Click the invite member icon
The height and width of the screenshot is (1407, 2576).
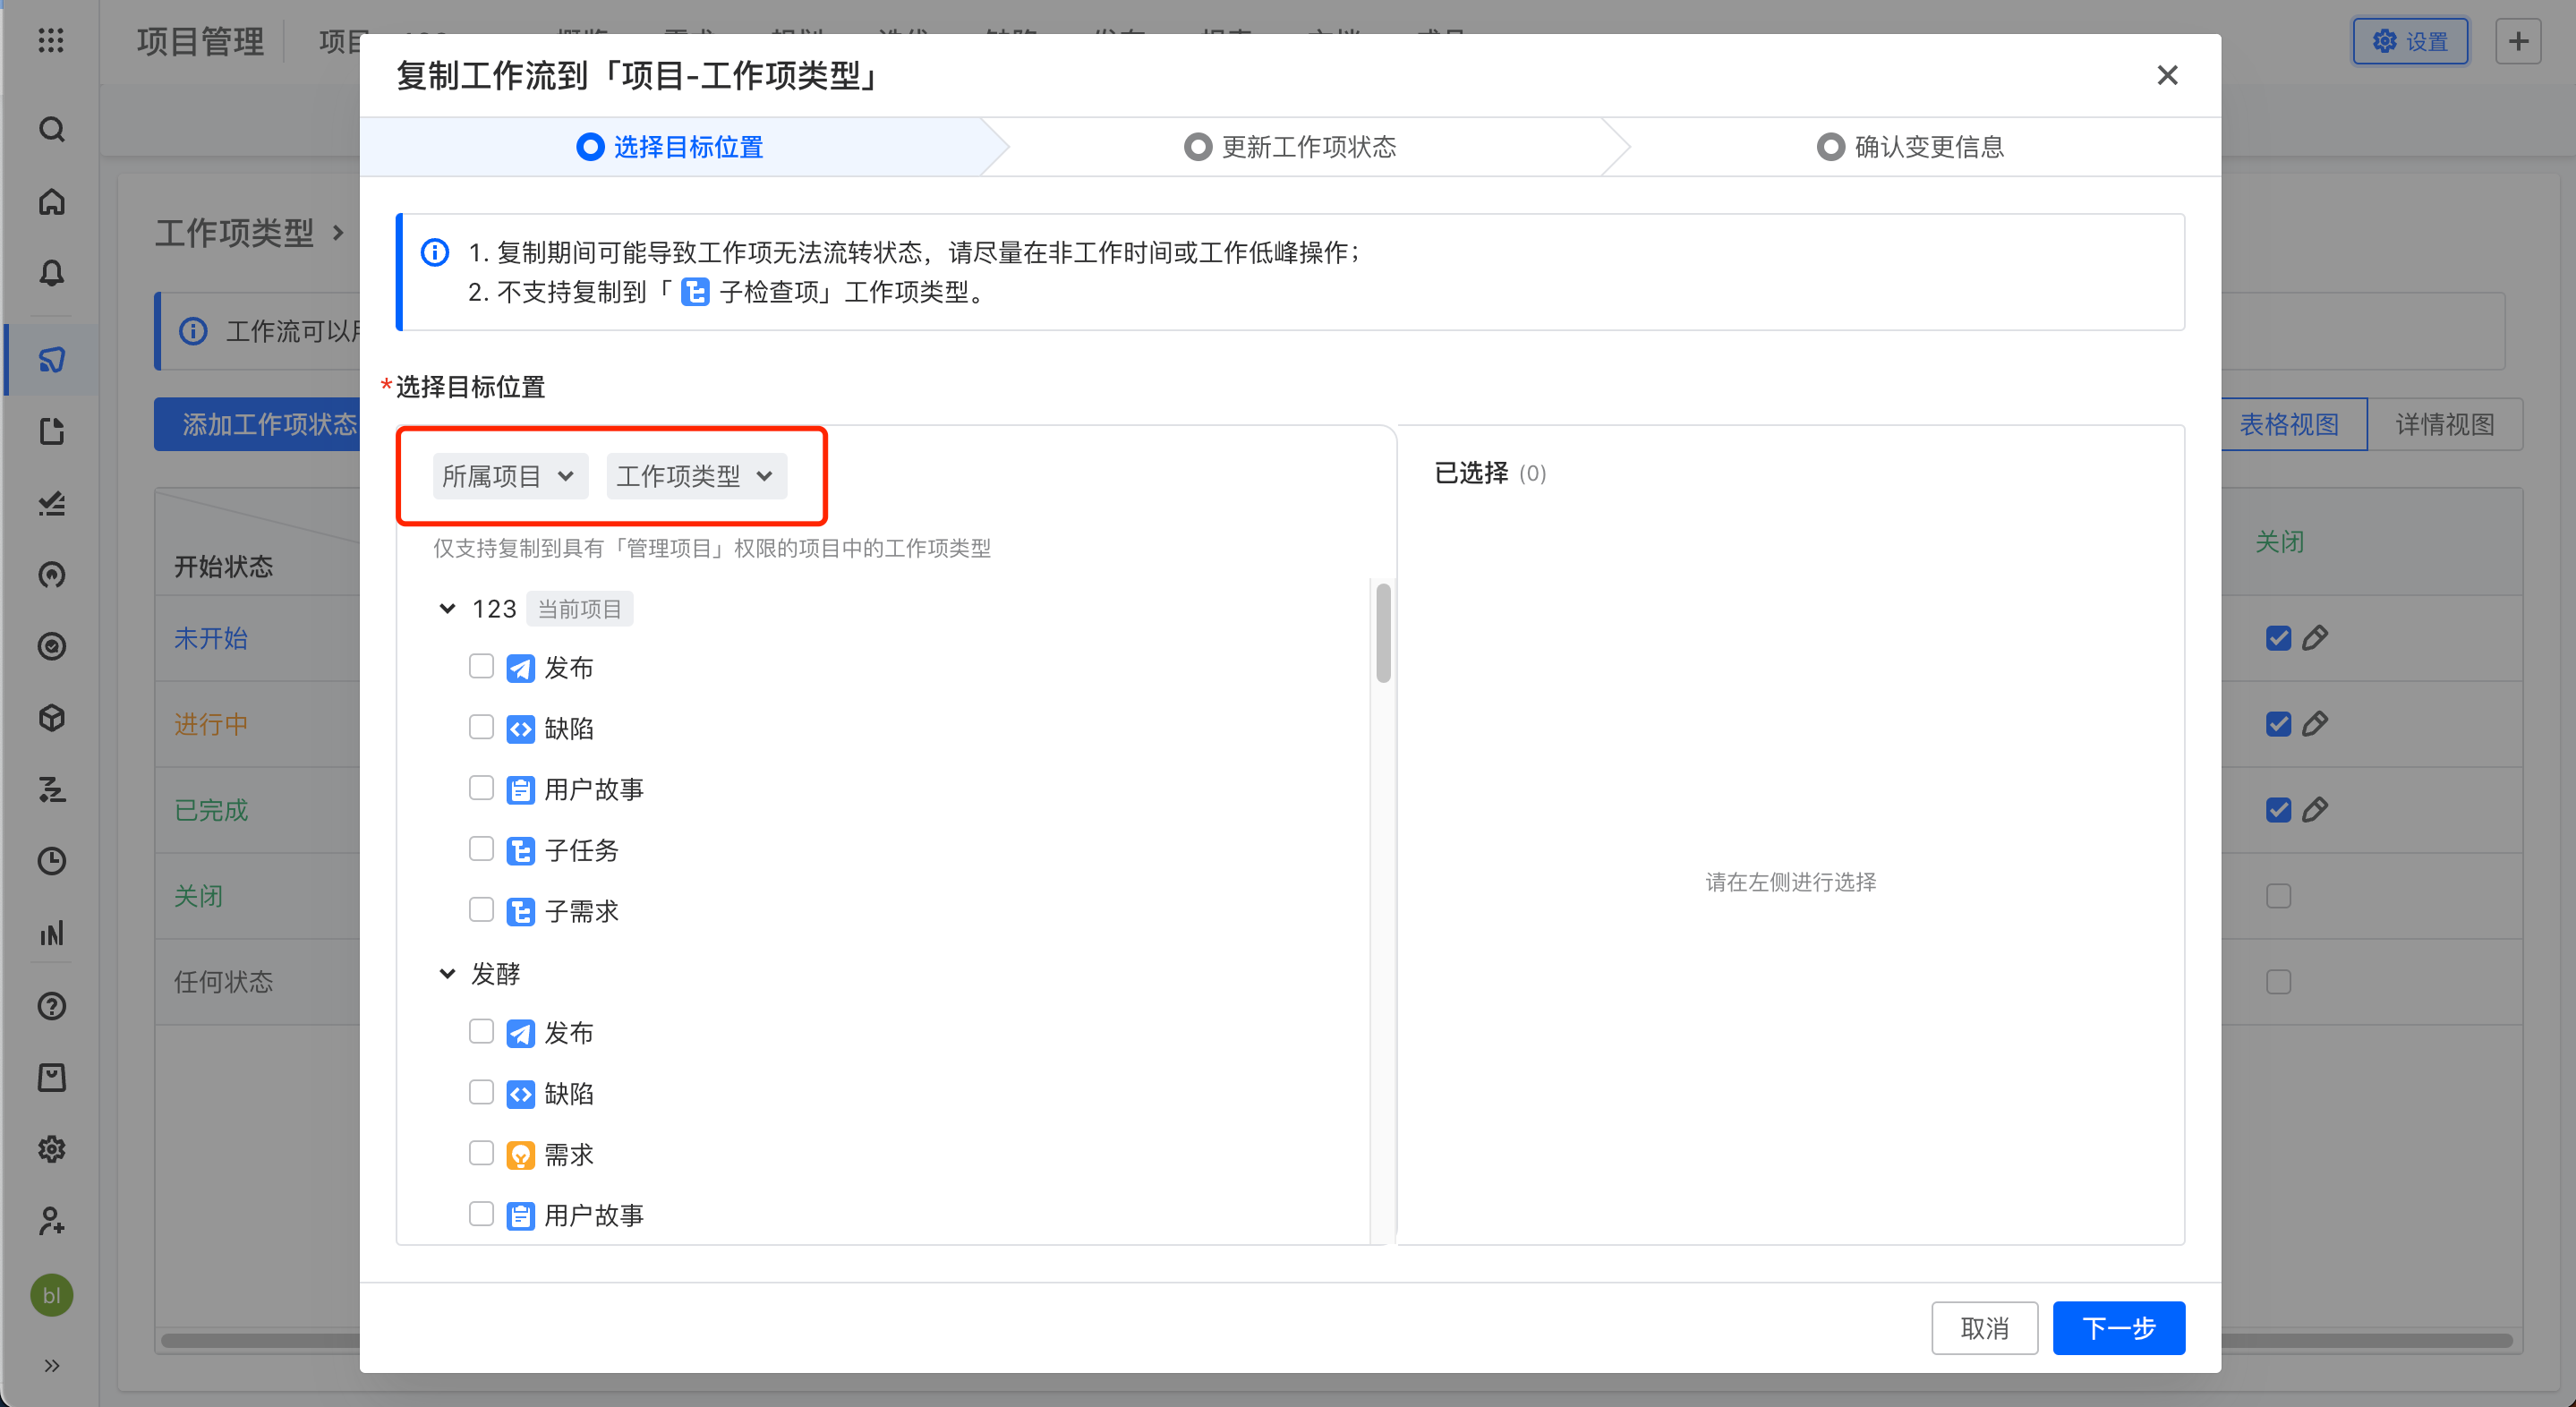52,1221
